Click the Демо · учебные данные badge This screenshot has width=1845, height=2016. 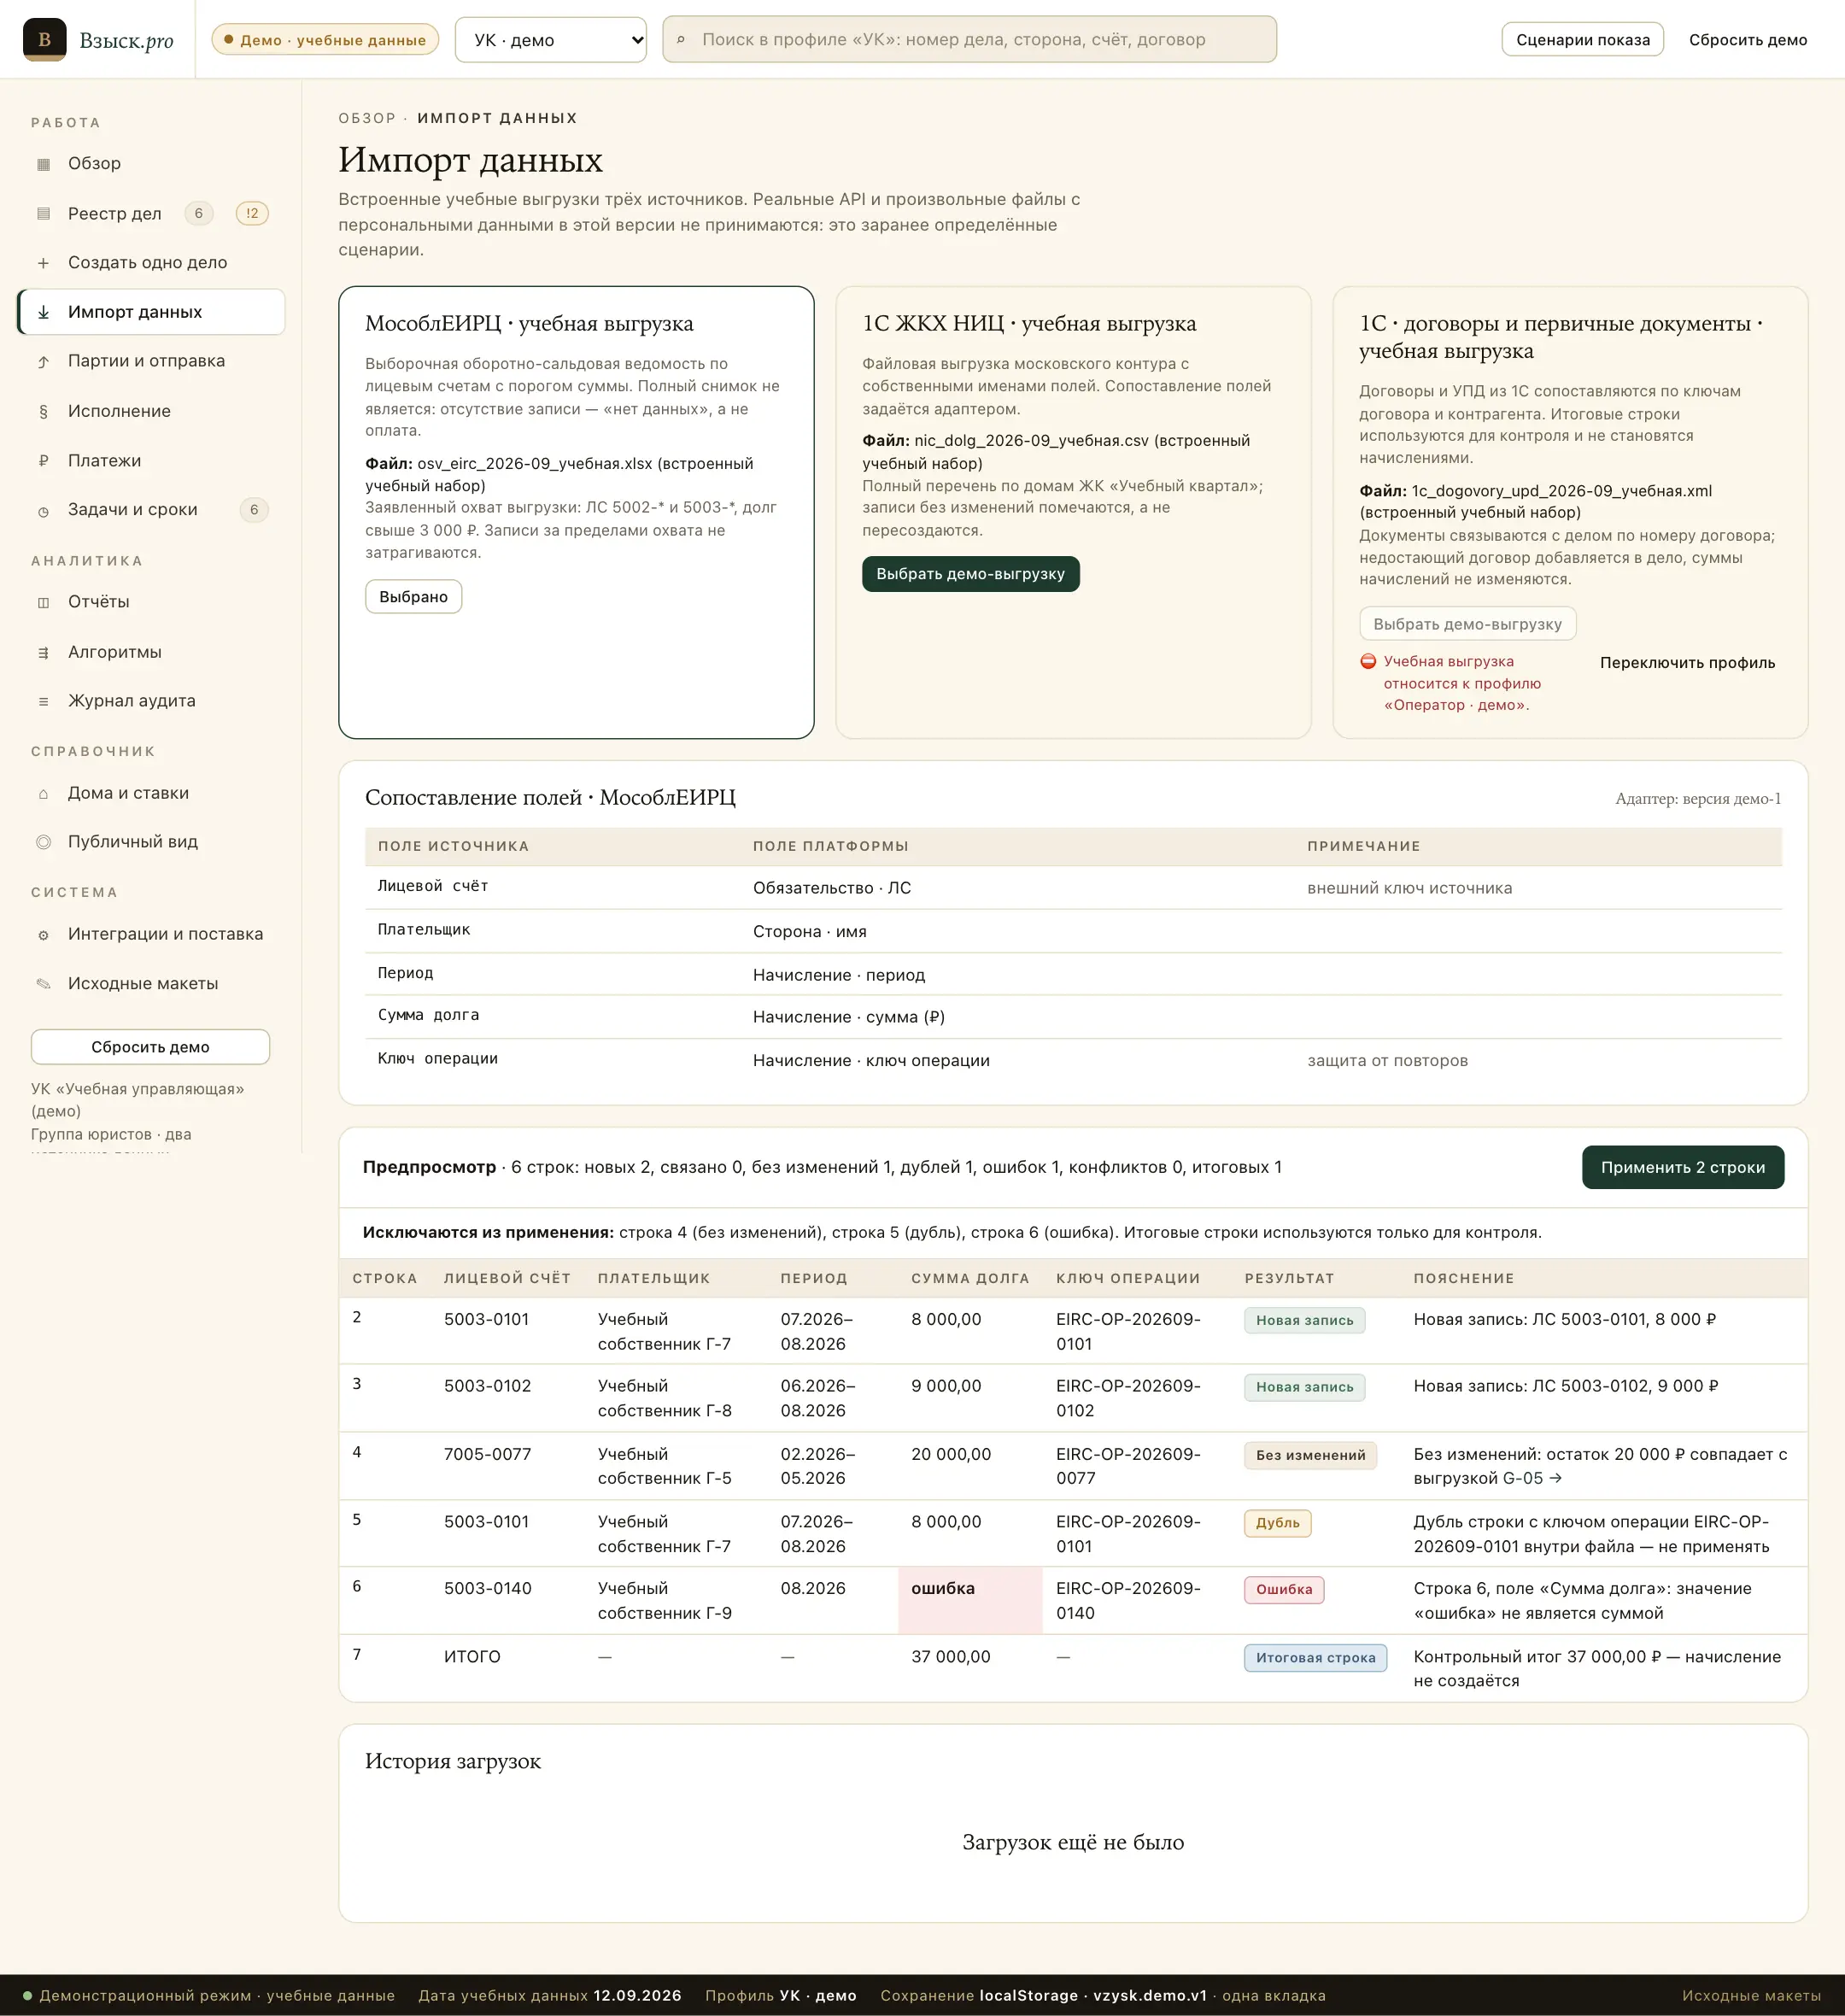click(325, 40)
